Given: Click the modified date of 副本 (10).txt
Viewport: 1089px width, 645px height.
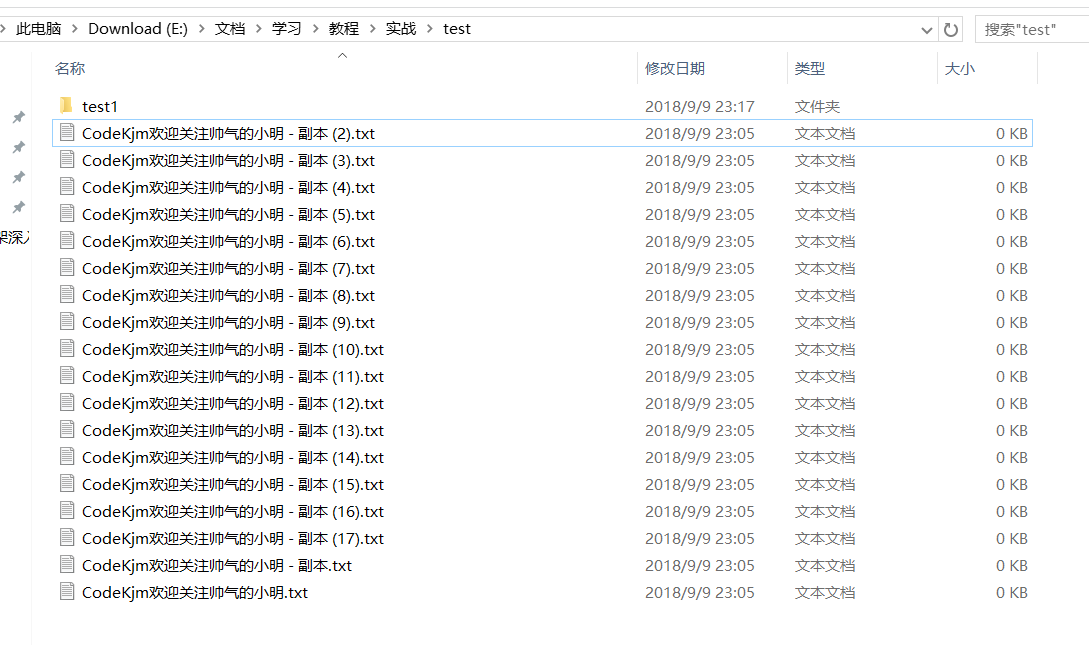Looking at the screenshot, I should point(699,349).
